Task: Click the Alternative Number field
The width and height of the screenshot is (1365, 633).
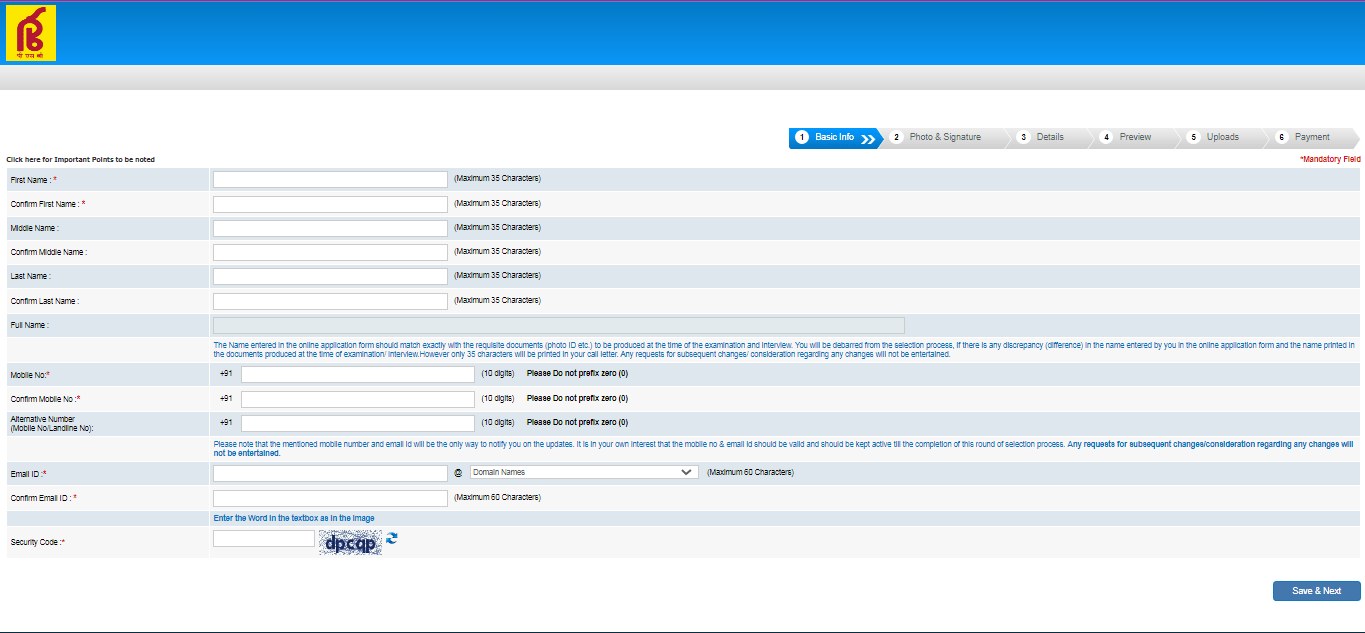Action: tap(357, 423)
